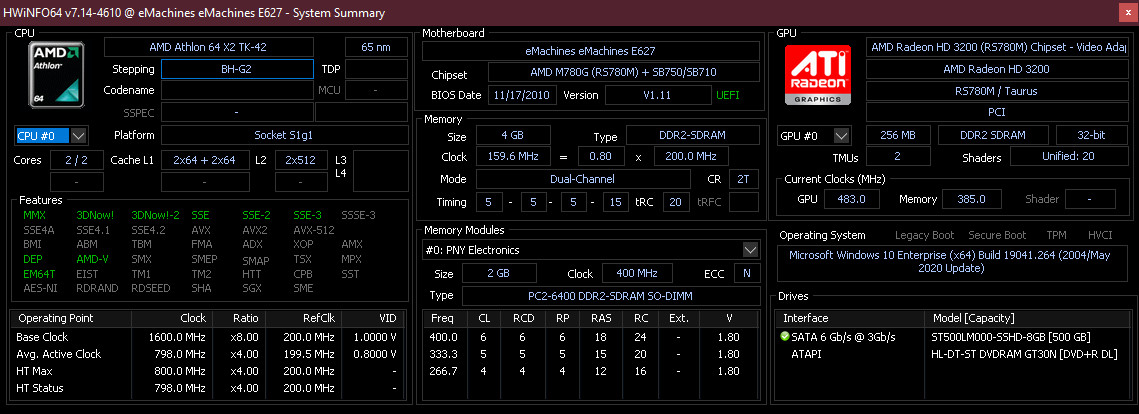Click the Windows 10 Enterprise OS description
Viewport: 1139px width, 414px height.
[x=951, y=262]
